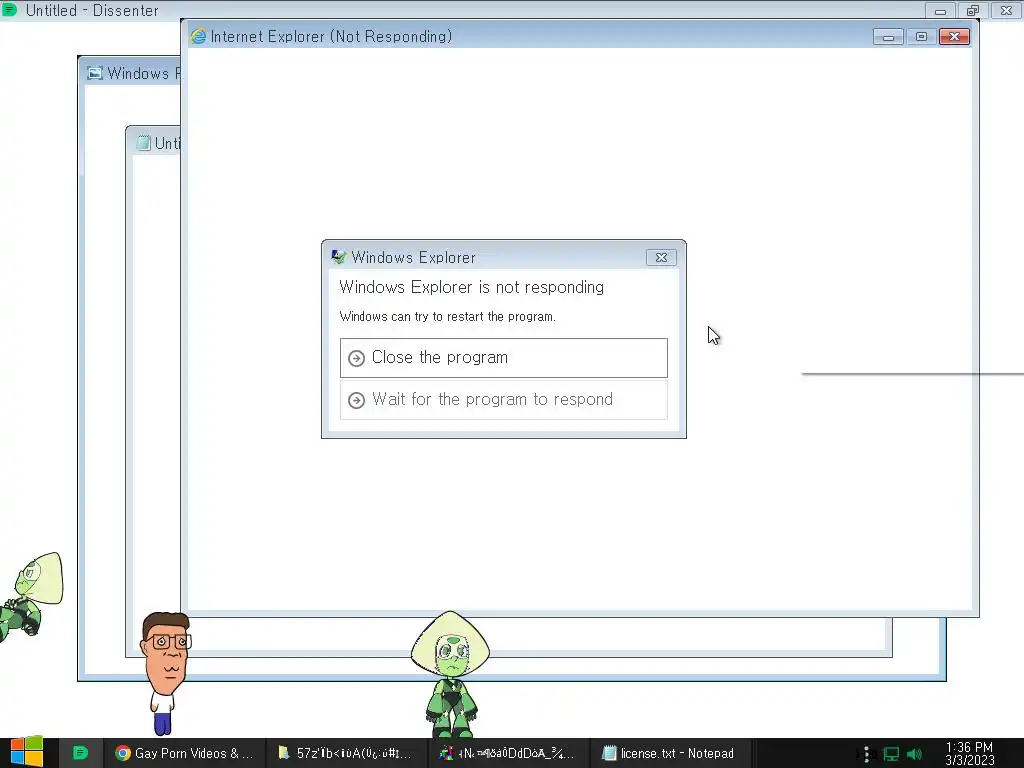Close the not-responding Internet Explorer window

coord(954,37)
